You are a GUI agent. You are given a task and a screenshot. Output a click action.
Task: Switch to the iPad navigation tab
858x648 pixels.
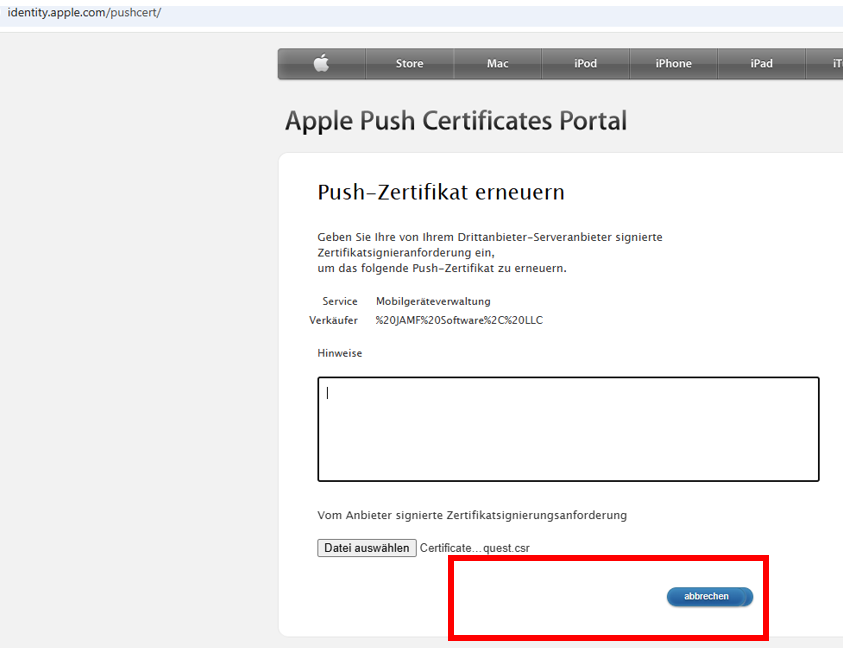(x=761, y=64)
